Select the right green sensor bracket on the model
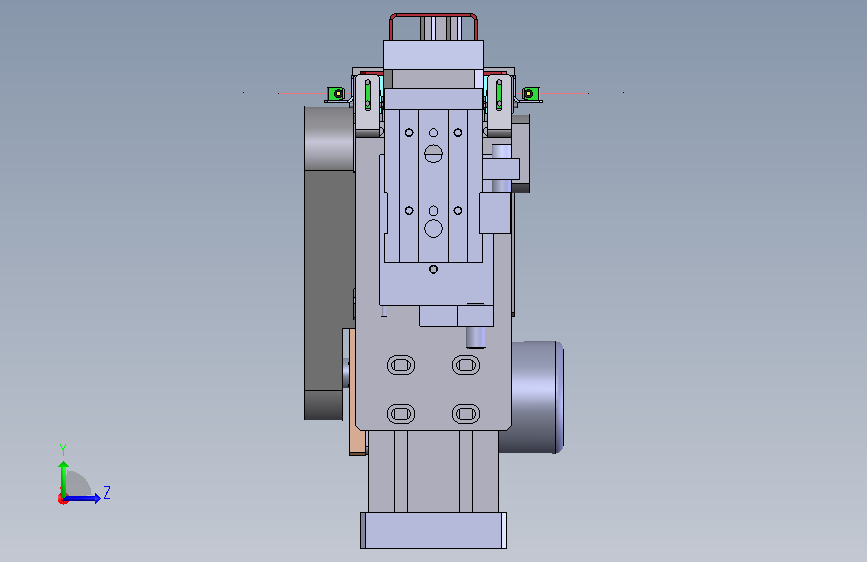The height and width of the screenshot is (562, 867). click(x=531, y=93)
